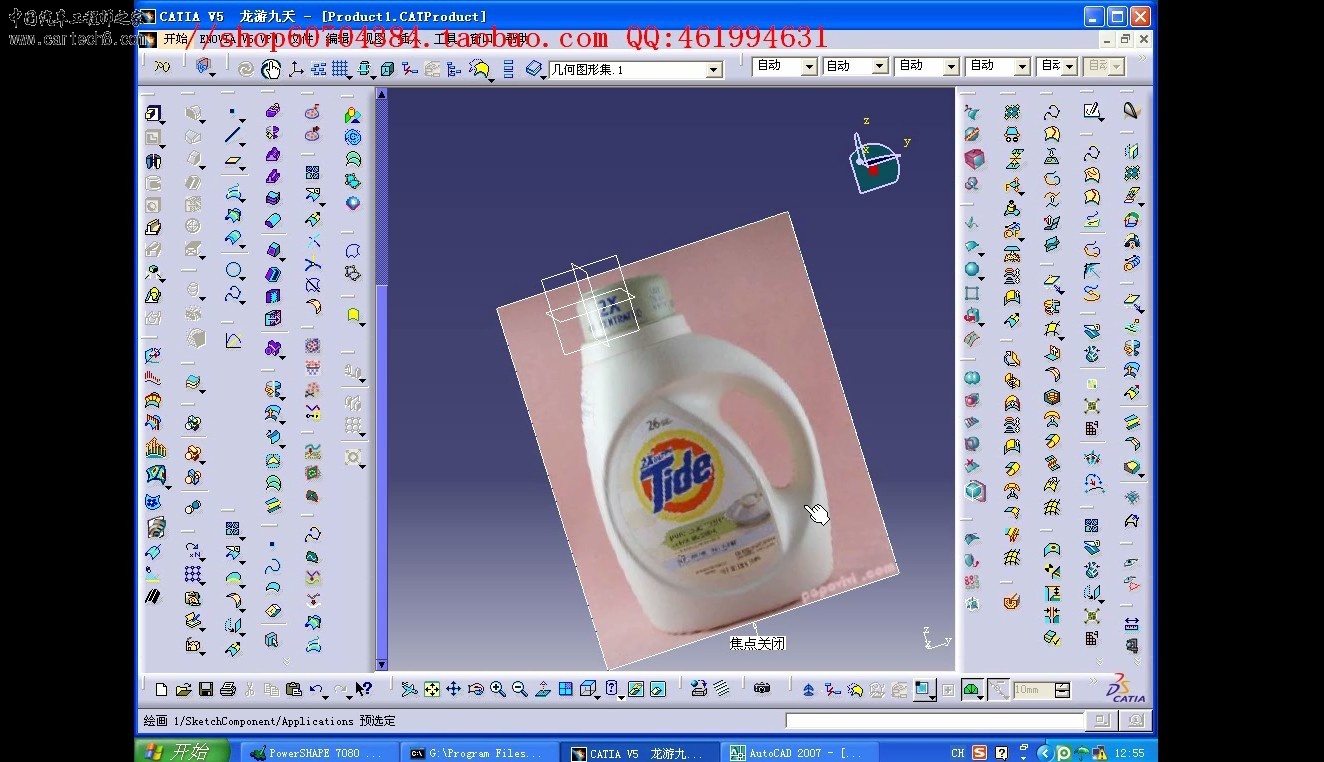
Task: Open the 工具 menu
Action: coord(445,39)
